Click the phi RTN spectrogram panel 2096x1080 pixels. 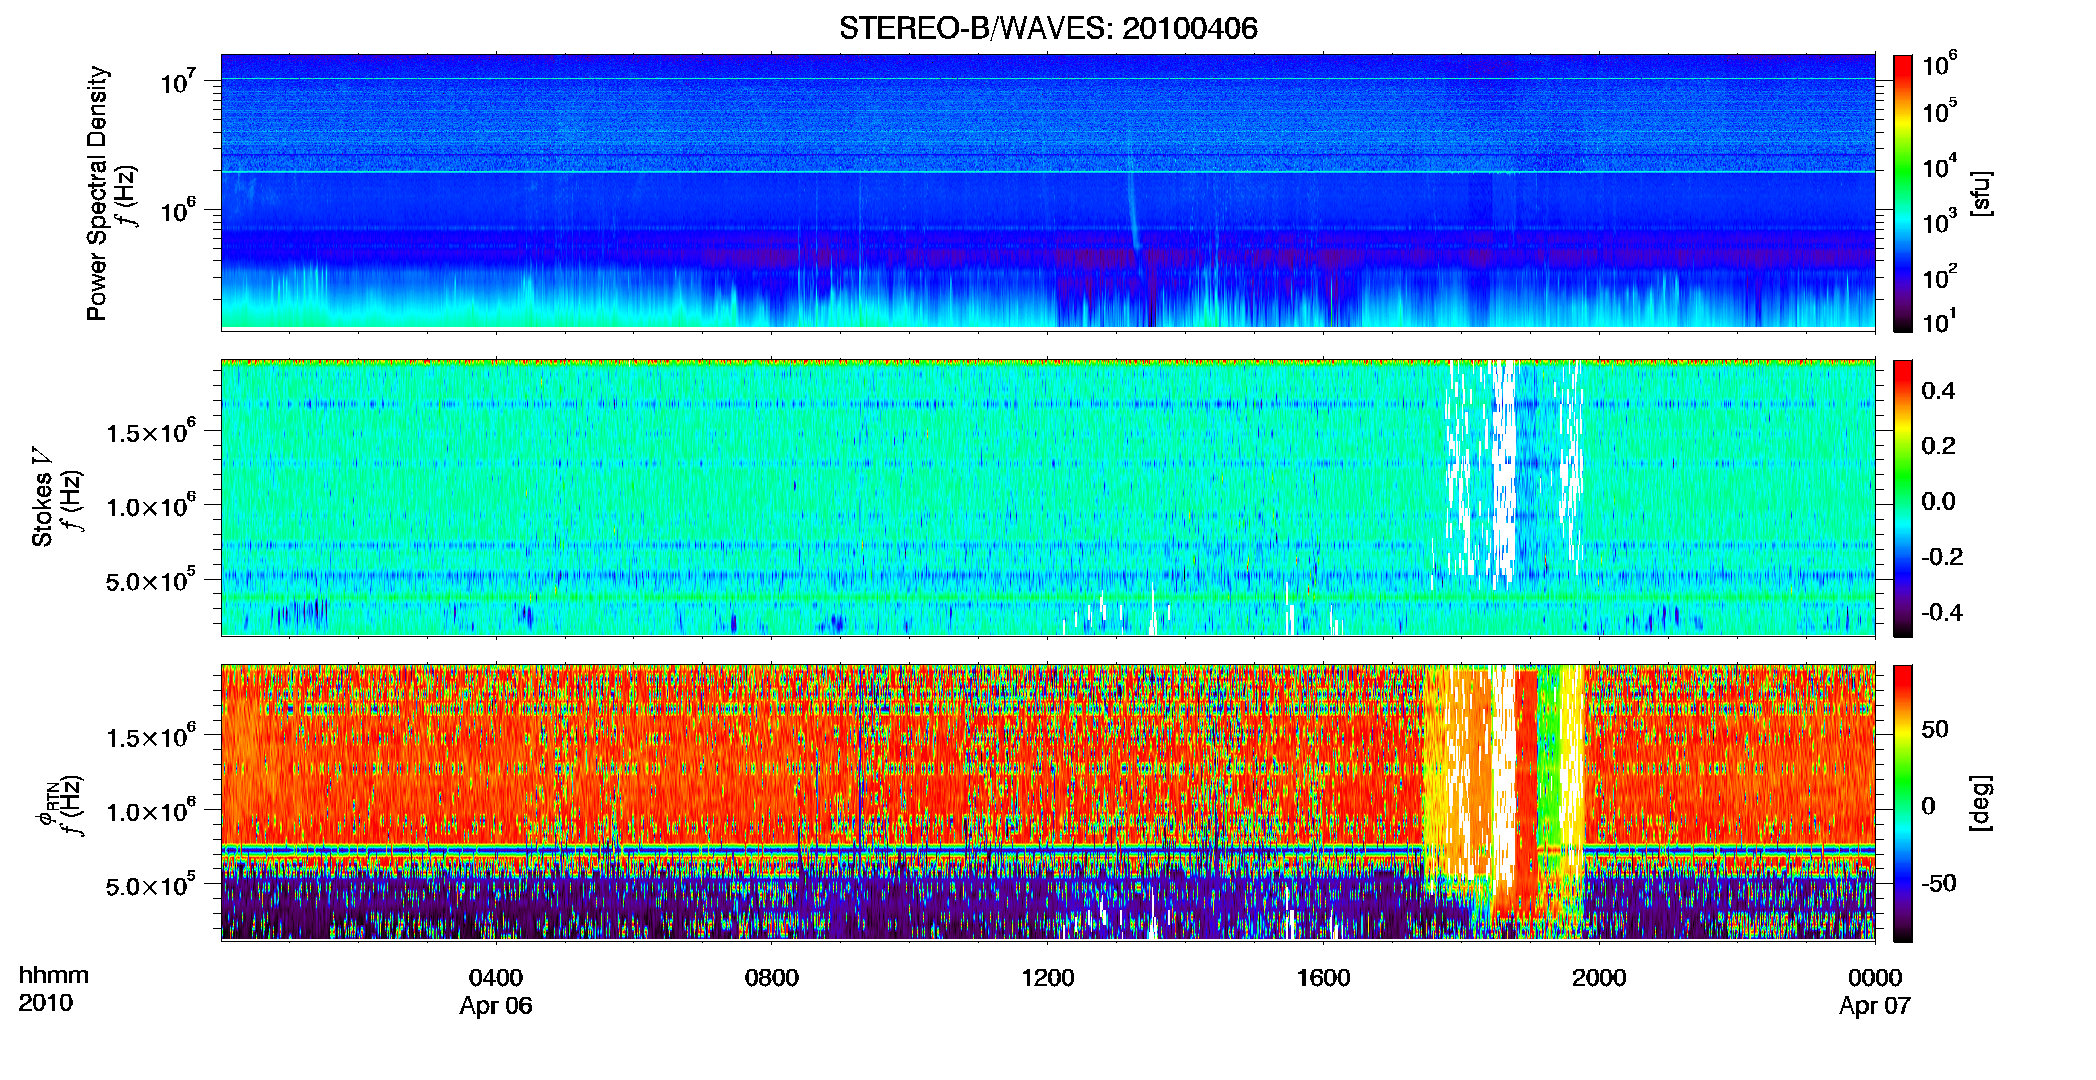[1048, 802]
